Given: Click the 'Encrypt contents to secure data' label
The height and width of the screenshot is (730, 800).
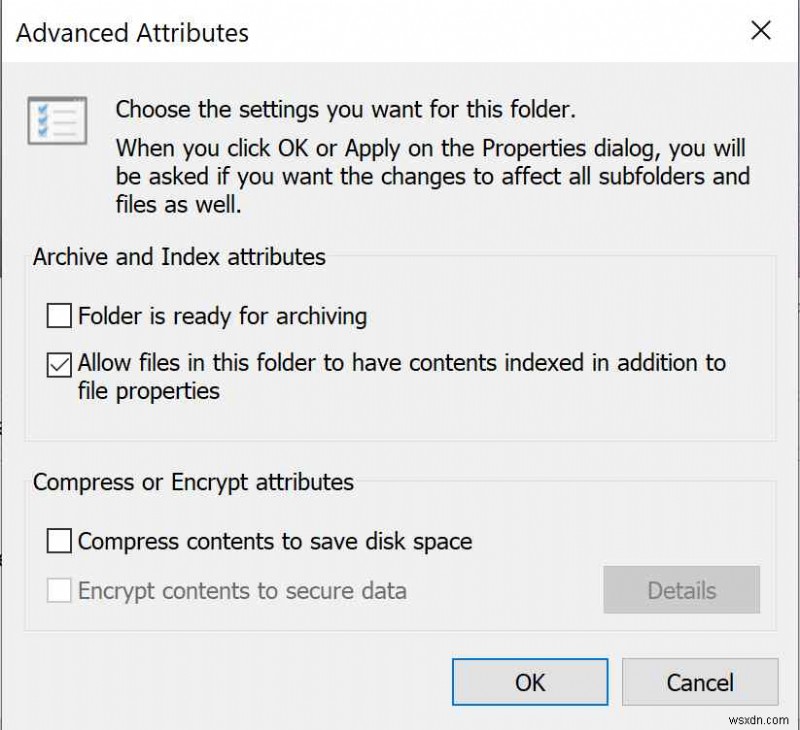Looking at the screenshot, I should click(241, 591).
